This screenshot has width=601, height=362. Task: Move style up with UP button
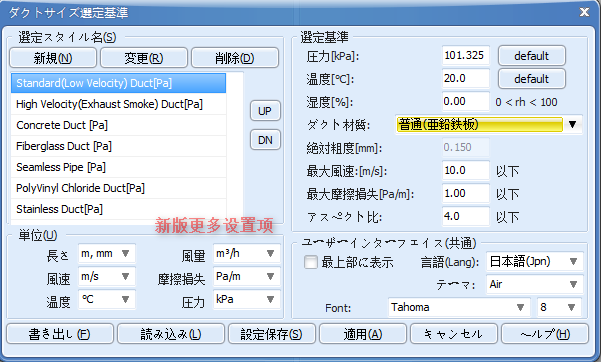coord(265,111)
